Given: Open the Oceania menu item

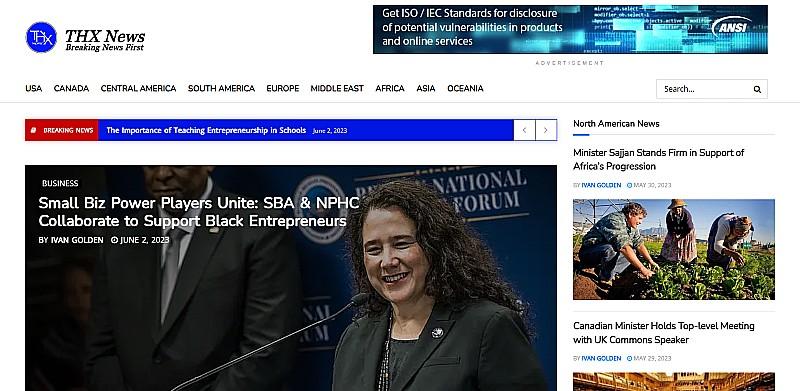Looking at the screenshot, I should pos(465,88).
